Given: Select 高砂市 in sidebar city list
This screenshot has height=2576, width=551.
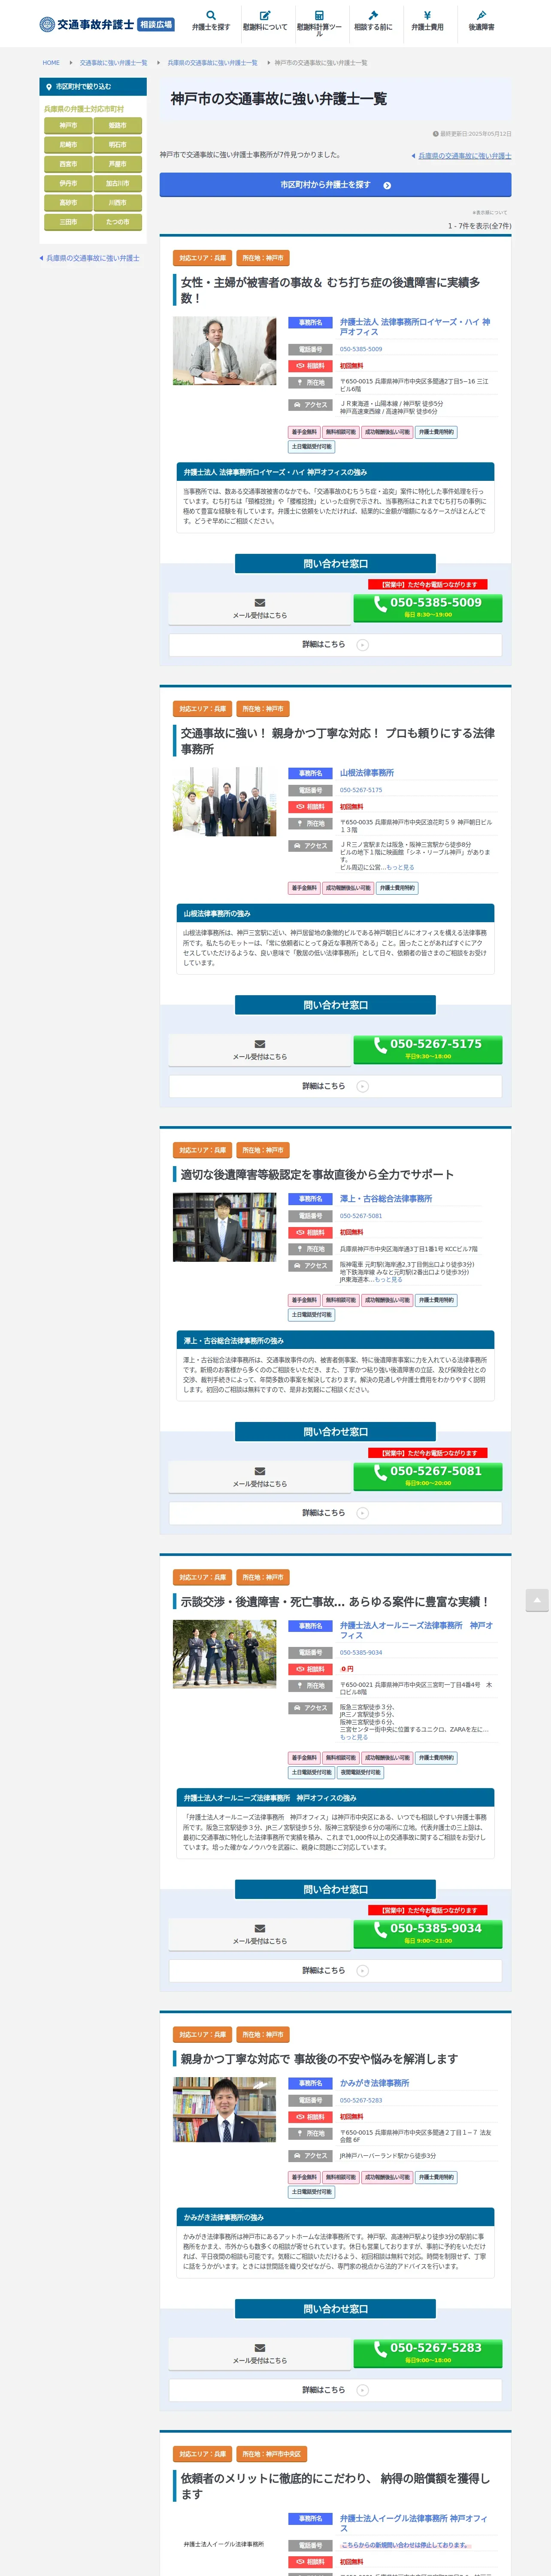Looking at the screenshot, I should pyautogui.click(x=68, y=203).
